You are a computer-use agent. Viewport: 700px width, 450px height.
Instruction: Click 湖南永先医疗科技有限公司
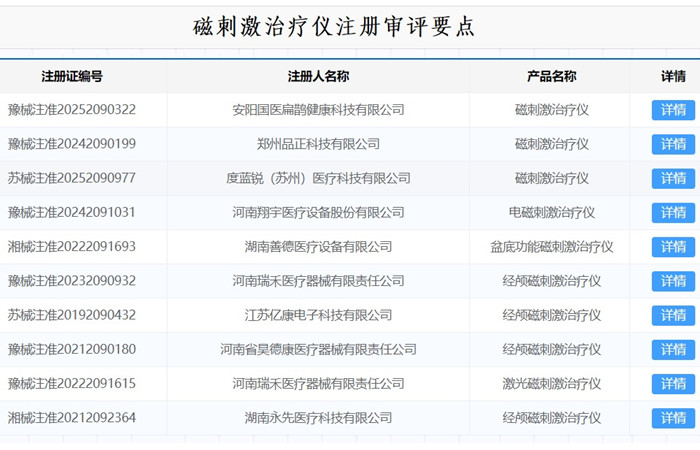click(x=318, y=418)
